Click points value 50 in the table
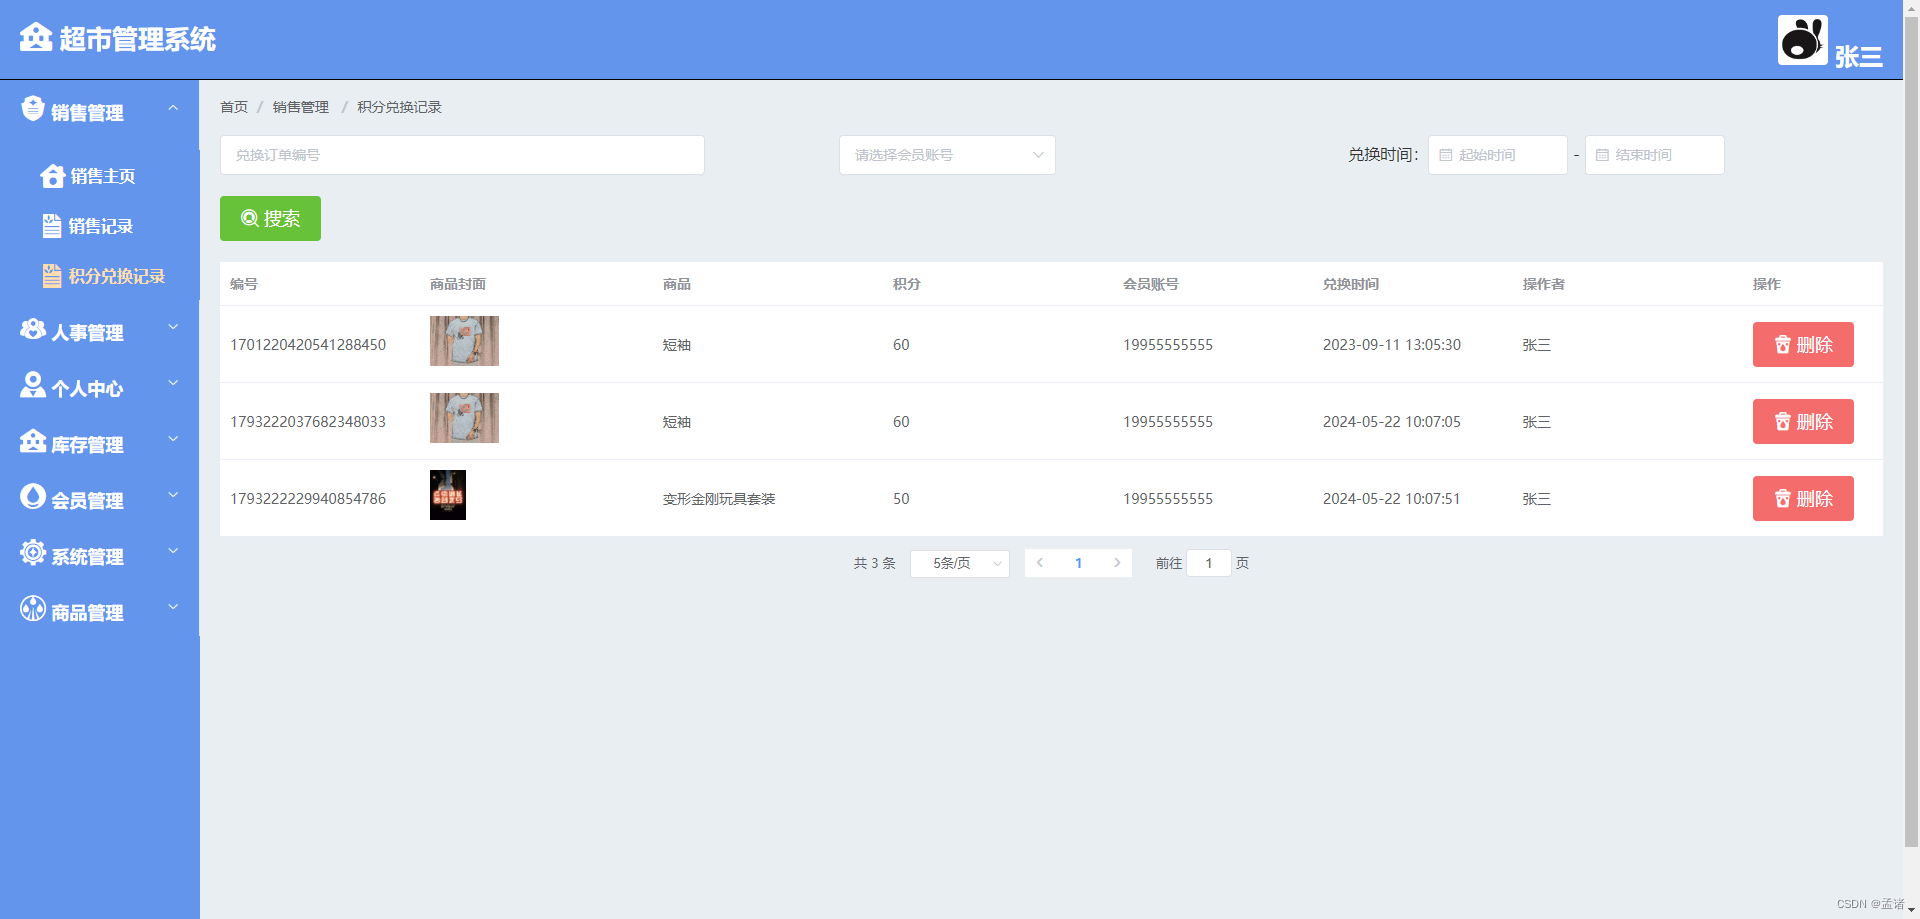Image resolution: width=1920 pixels, height=919 pixels. pos(901,499)
